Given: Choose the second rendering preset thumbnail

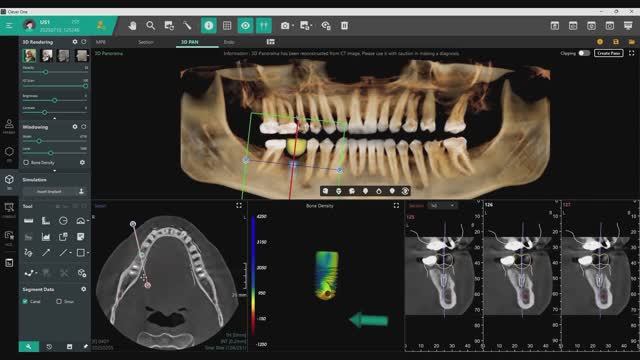Looking at the screenshot, I should coord(47,56).
